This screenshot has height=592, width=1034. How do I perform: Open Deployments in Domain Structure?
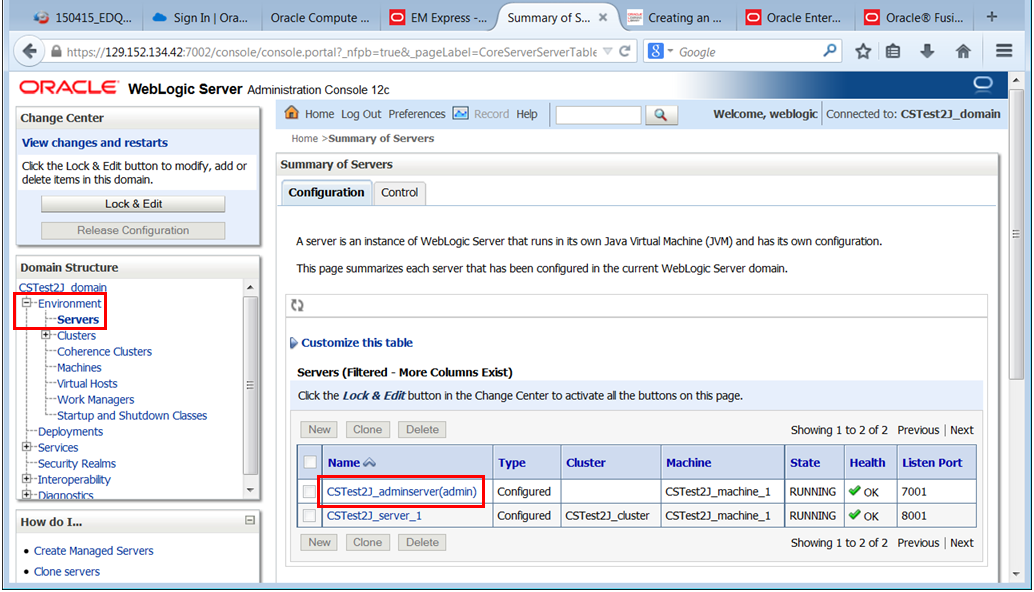pos(70,431)
